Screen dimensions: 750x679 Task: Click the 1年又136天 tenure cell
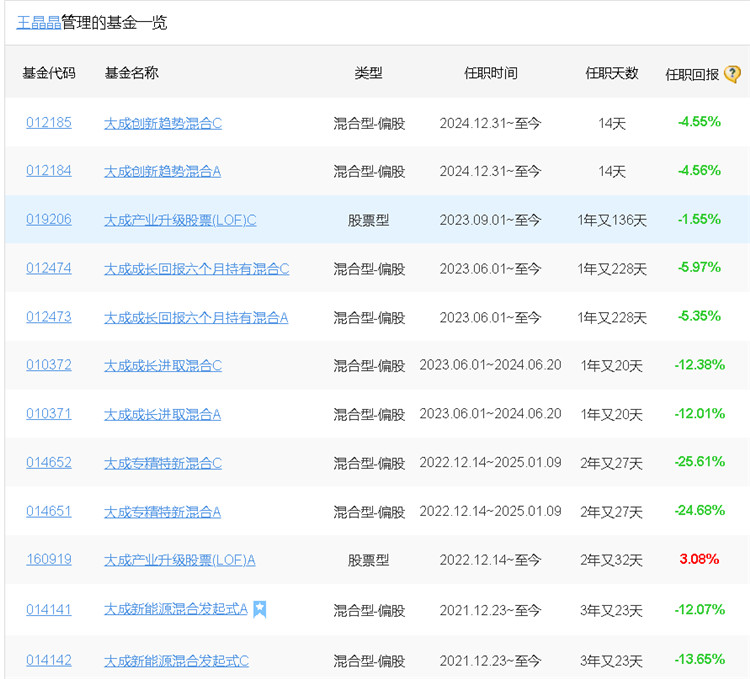(612, 220)
